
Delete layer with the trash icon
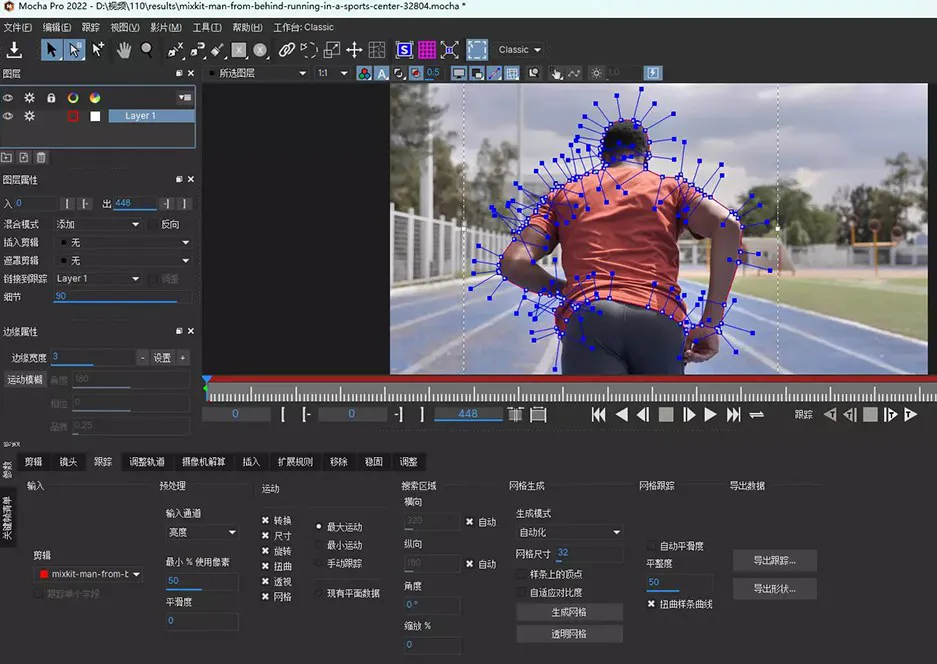tap(41, 157)
